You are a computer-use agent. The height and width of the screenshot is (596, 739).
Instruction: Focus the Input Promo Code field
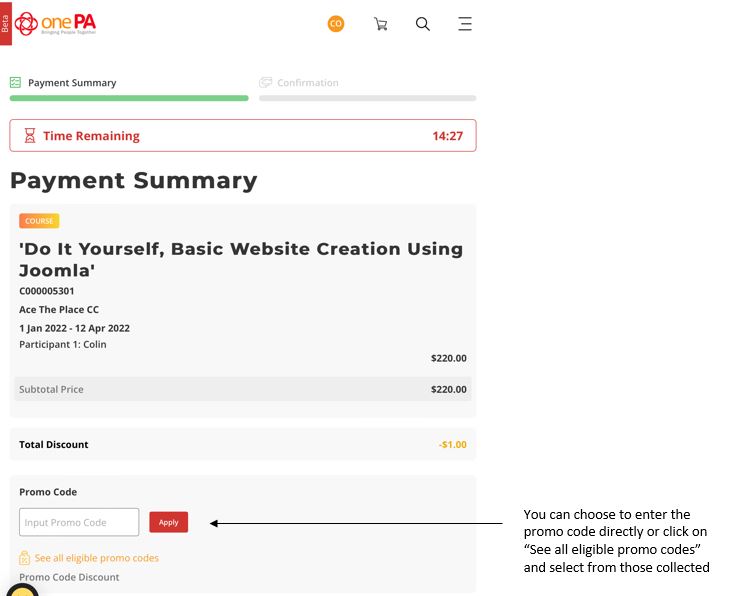(x=79, y=522)
